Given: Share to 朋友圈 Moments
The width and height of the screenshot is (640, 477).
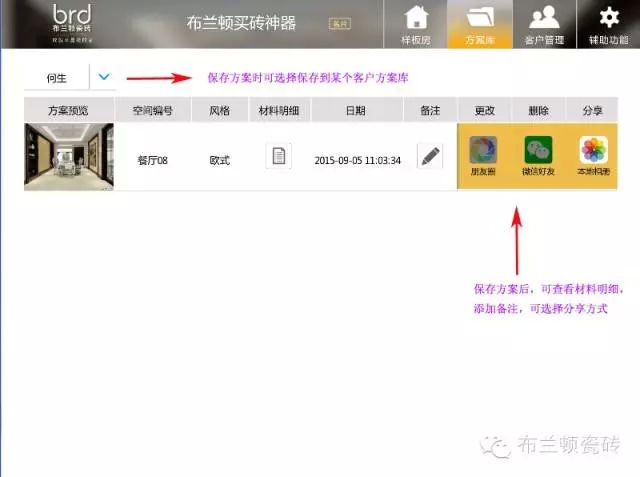Looking at the screenshot, I should 483,156.
